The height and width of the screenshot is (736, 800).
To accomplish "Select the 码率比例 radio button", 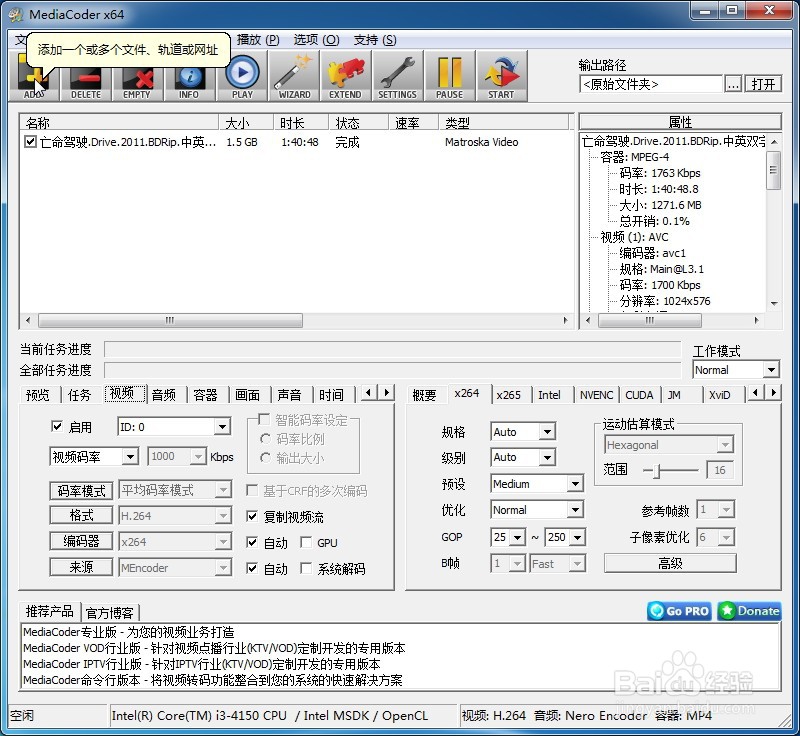I will tap(265, 439).
